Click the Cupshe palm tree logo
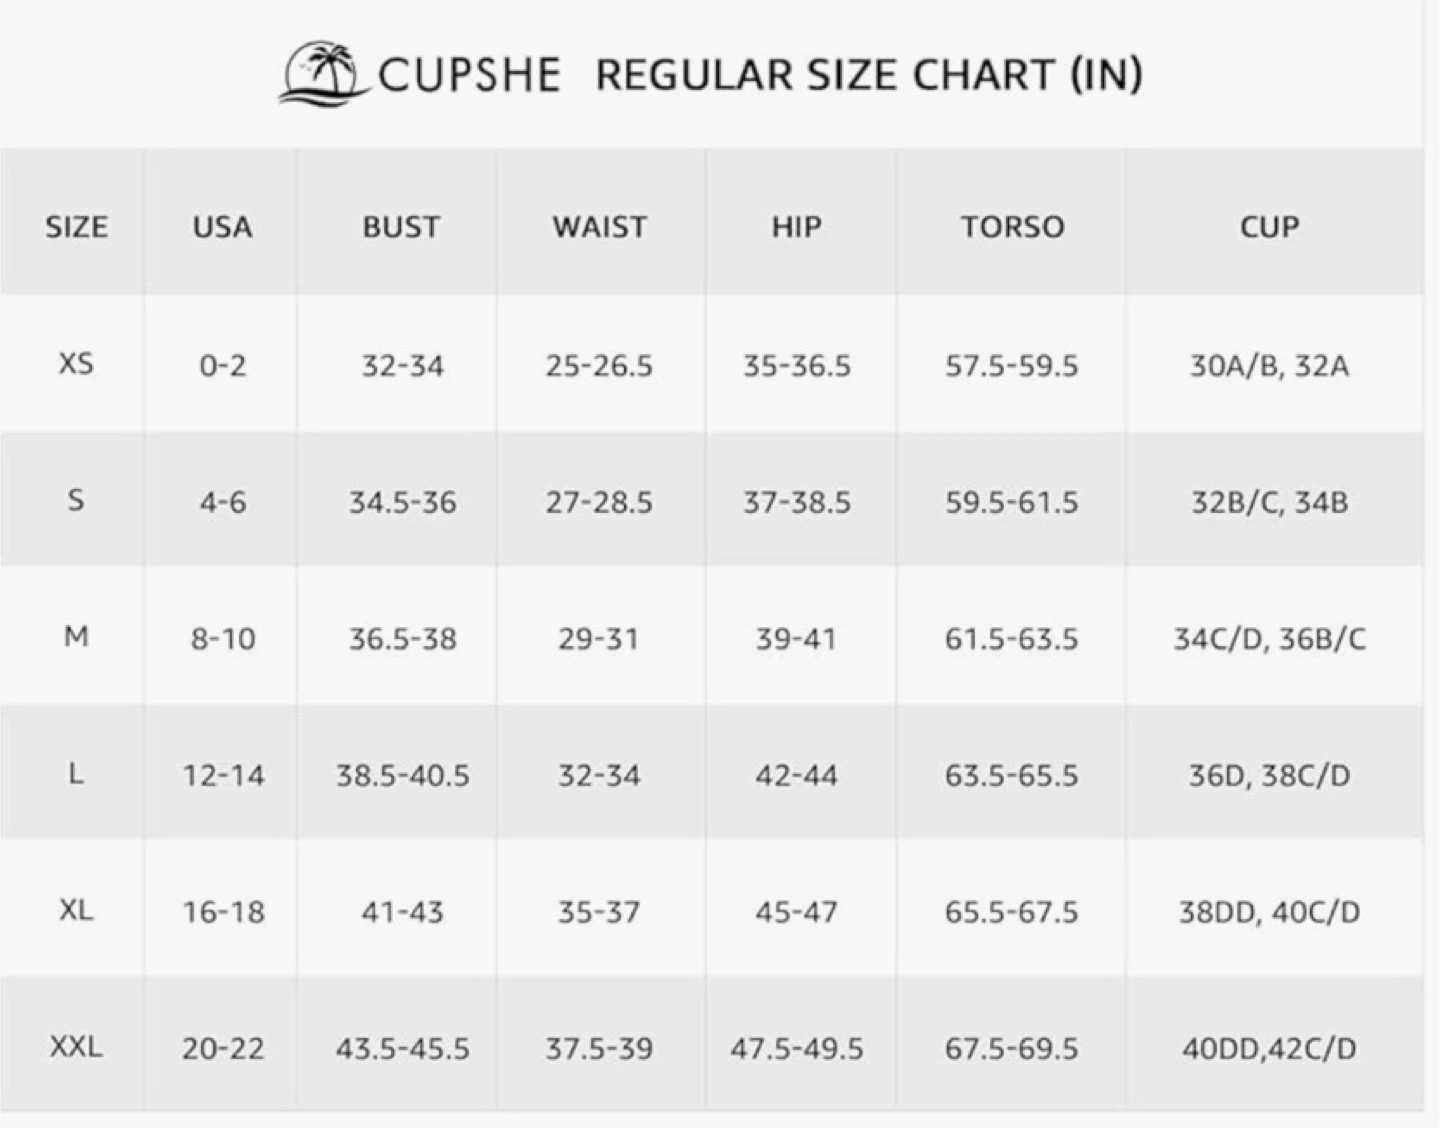The image size is (1440, 1128). coord(322,73)
